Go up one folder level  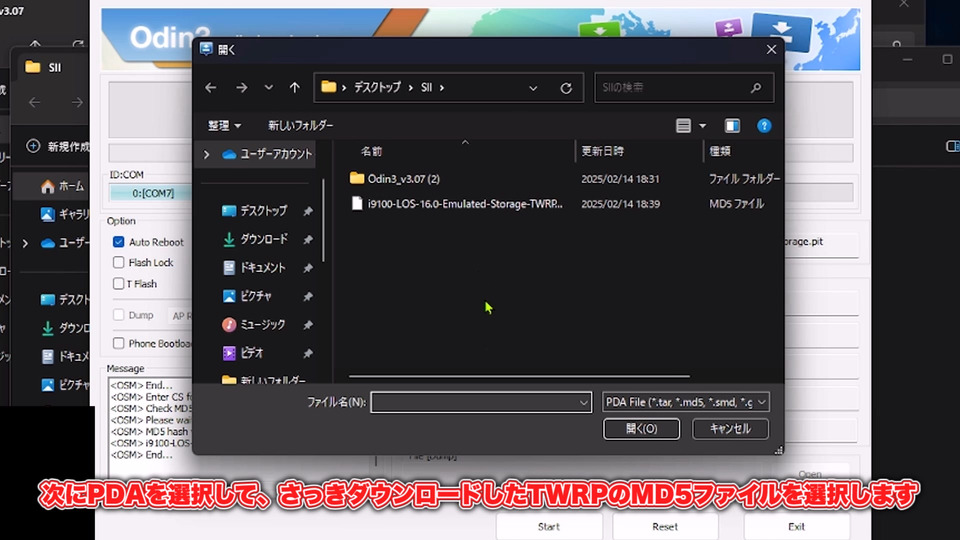pos(294,88)
